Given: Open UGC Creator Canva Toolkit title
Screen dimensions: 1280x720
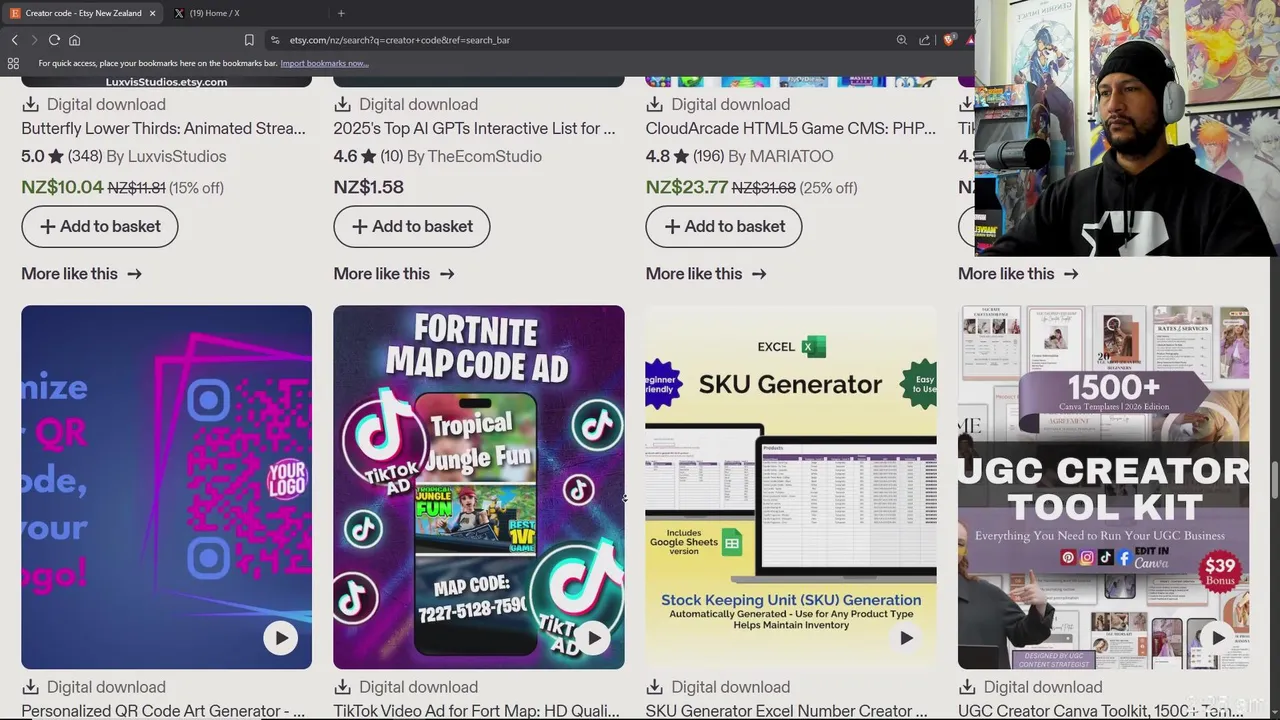Looking at the screenshot, I should (1101, 711).
